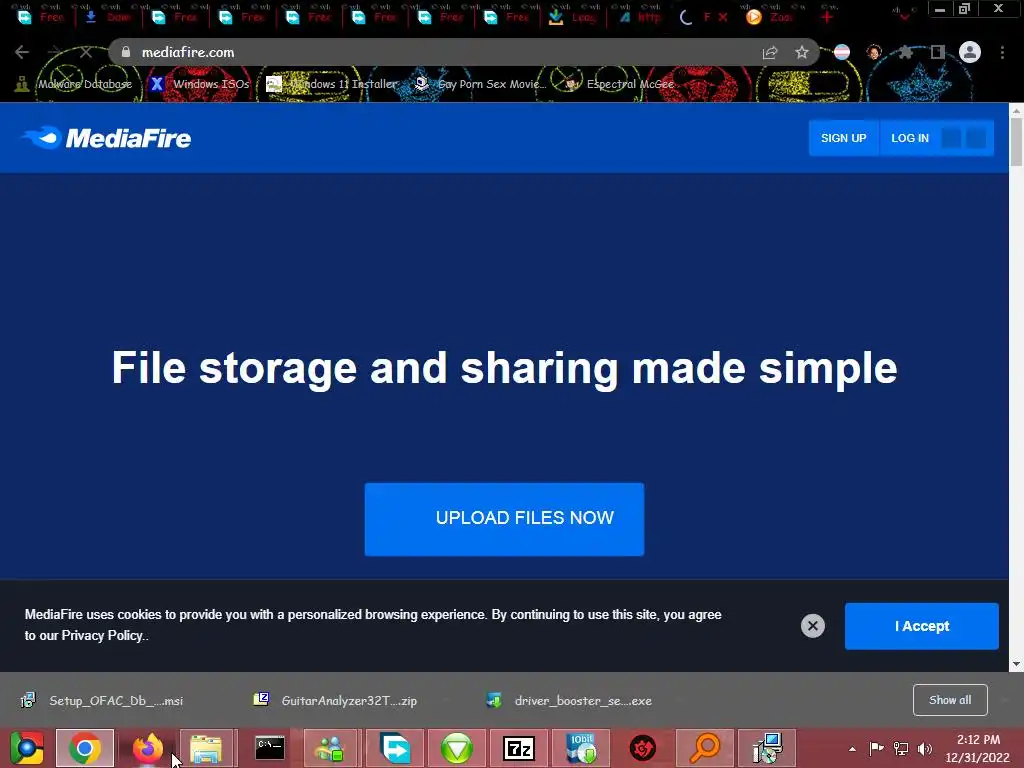Image resolution: width=1024 pixels, height=768 pixels.
Task: Open the Malware Database bookmark
Action: (x=74, y=84)
